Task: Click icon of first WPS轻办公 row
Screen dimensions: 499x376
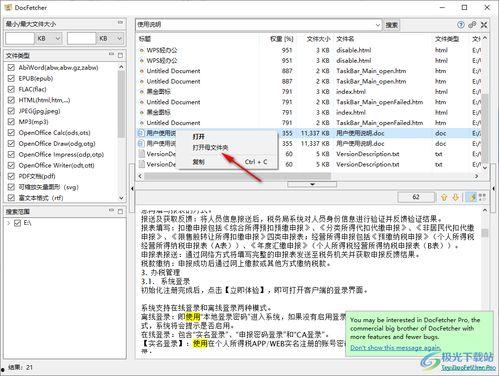Action: click(x=142, y=51)
